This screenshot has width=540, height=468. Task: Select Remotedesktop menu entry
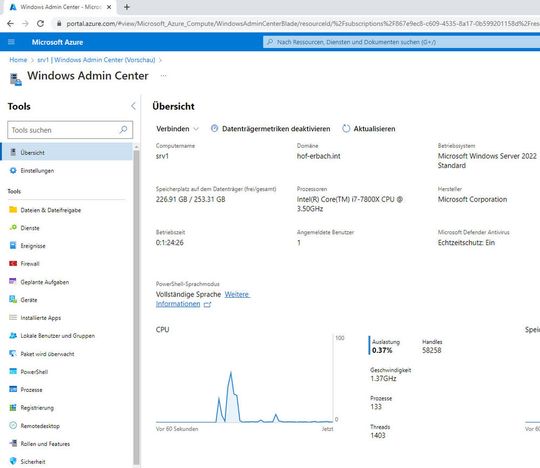point(67,425)
